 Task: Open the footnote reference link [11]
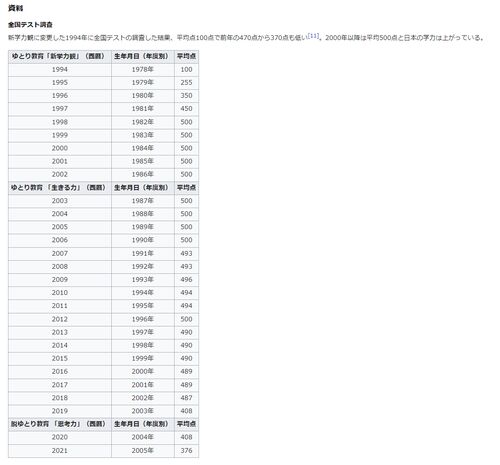point(313,36)
